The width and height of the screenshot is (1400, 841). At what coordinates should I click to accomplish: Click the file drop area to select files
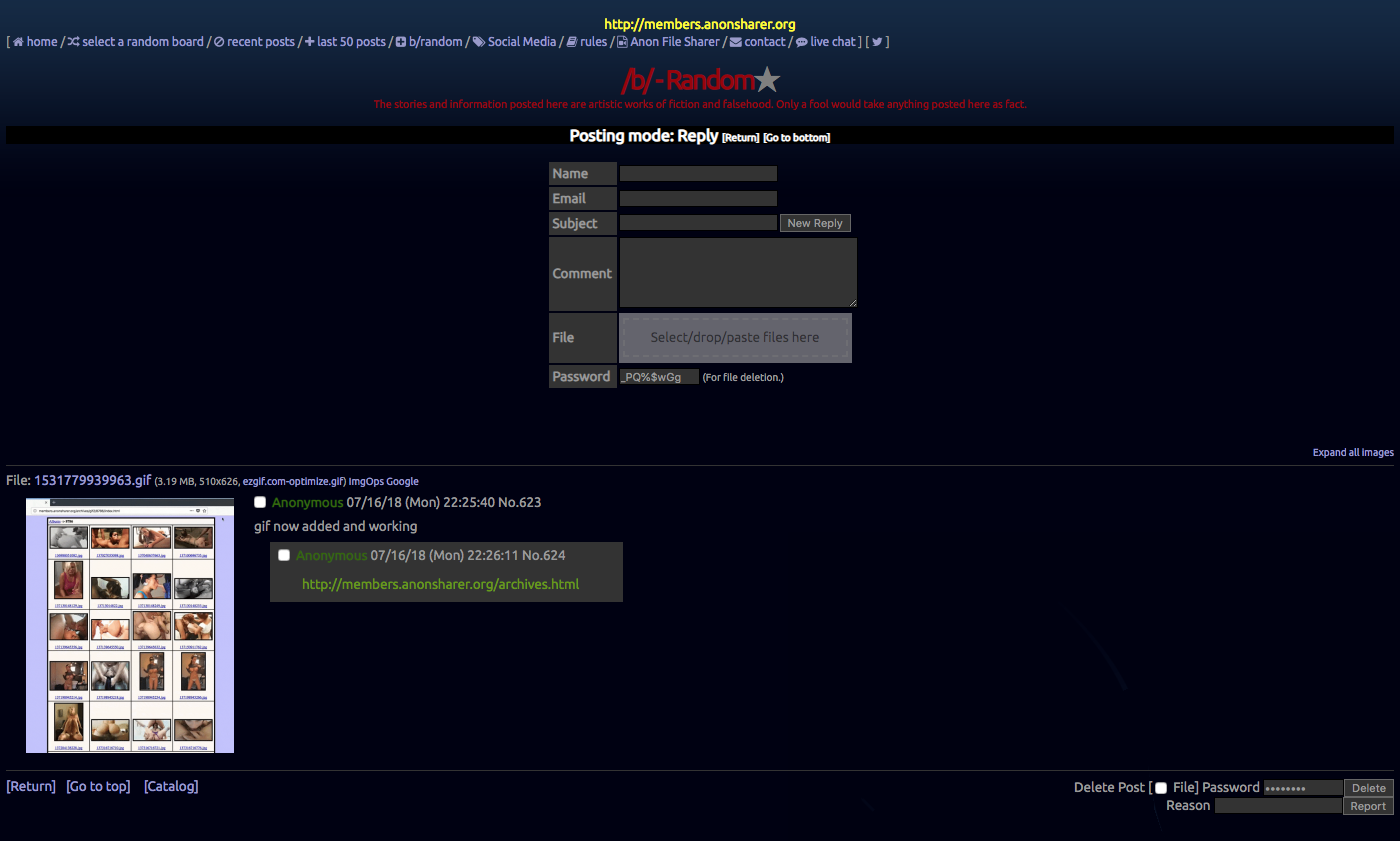point(735,338)
